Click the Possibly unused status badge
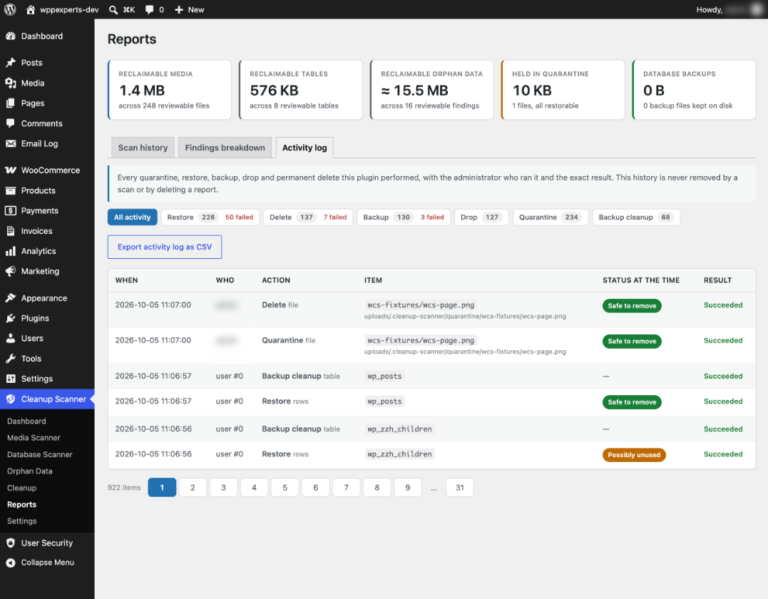The image size is (768, 599). pyautogui.click(x=634, y=455)
